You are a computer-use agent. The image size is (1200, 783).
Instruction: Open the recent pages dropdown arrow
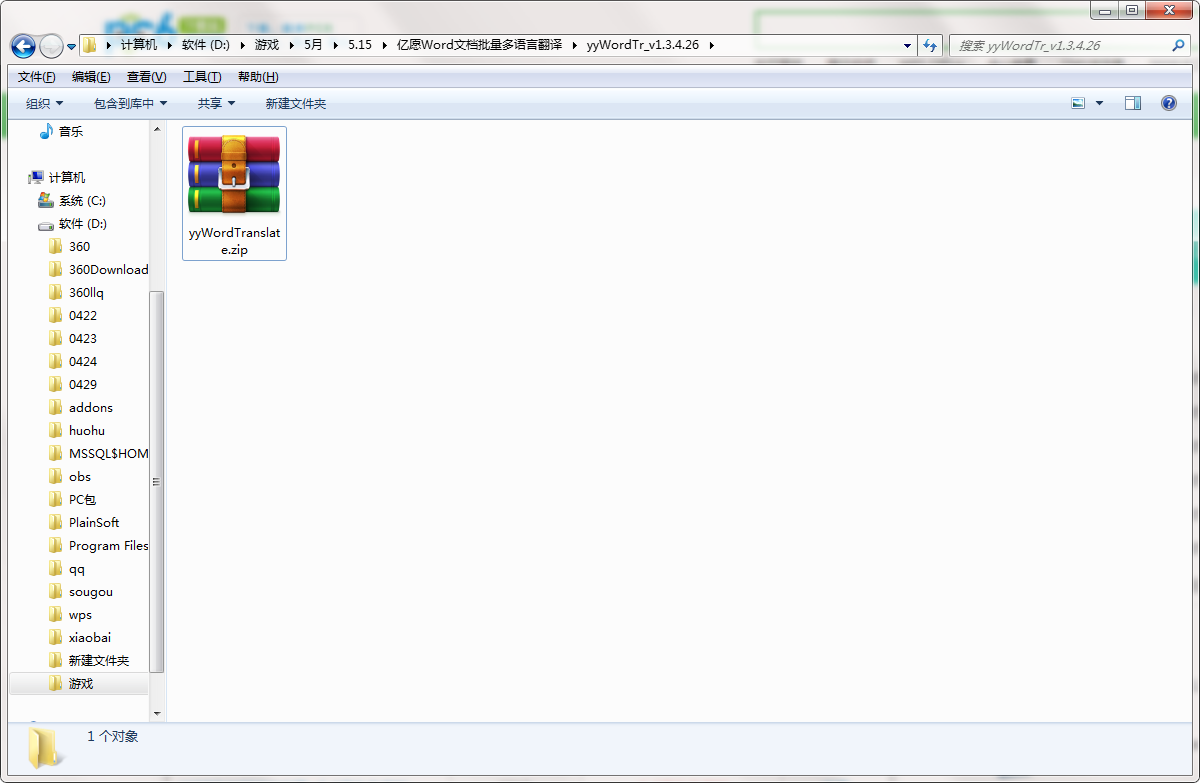coord(72,47)
